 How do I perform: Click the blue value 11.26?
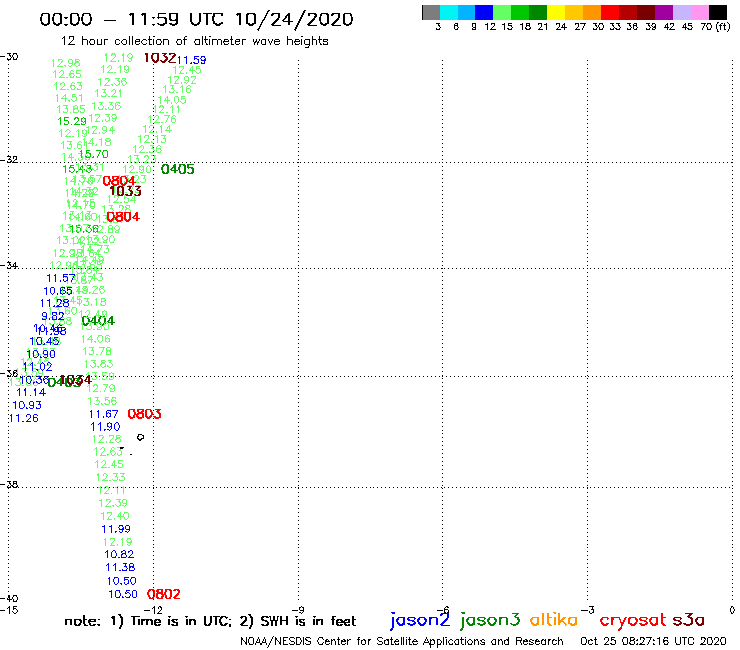point(24,418)
